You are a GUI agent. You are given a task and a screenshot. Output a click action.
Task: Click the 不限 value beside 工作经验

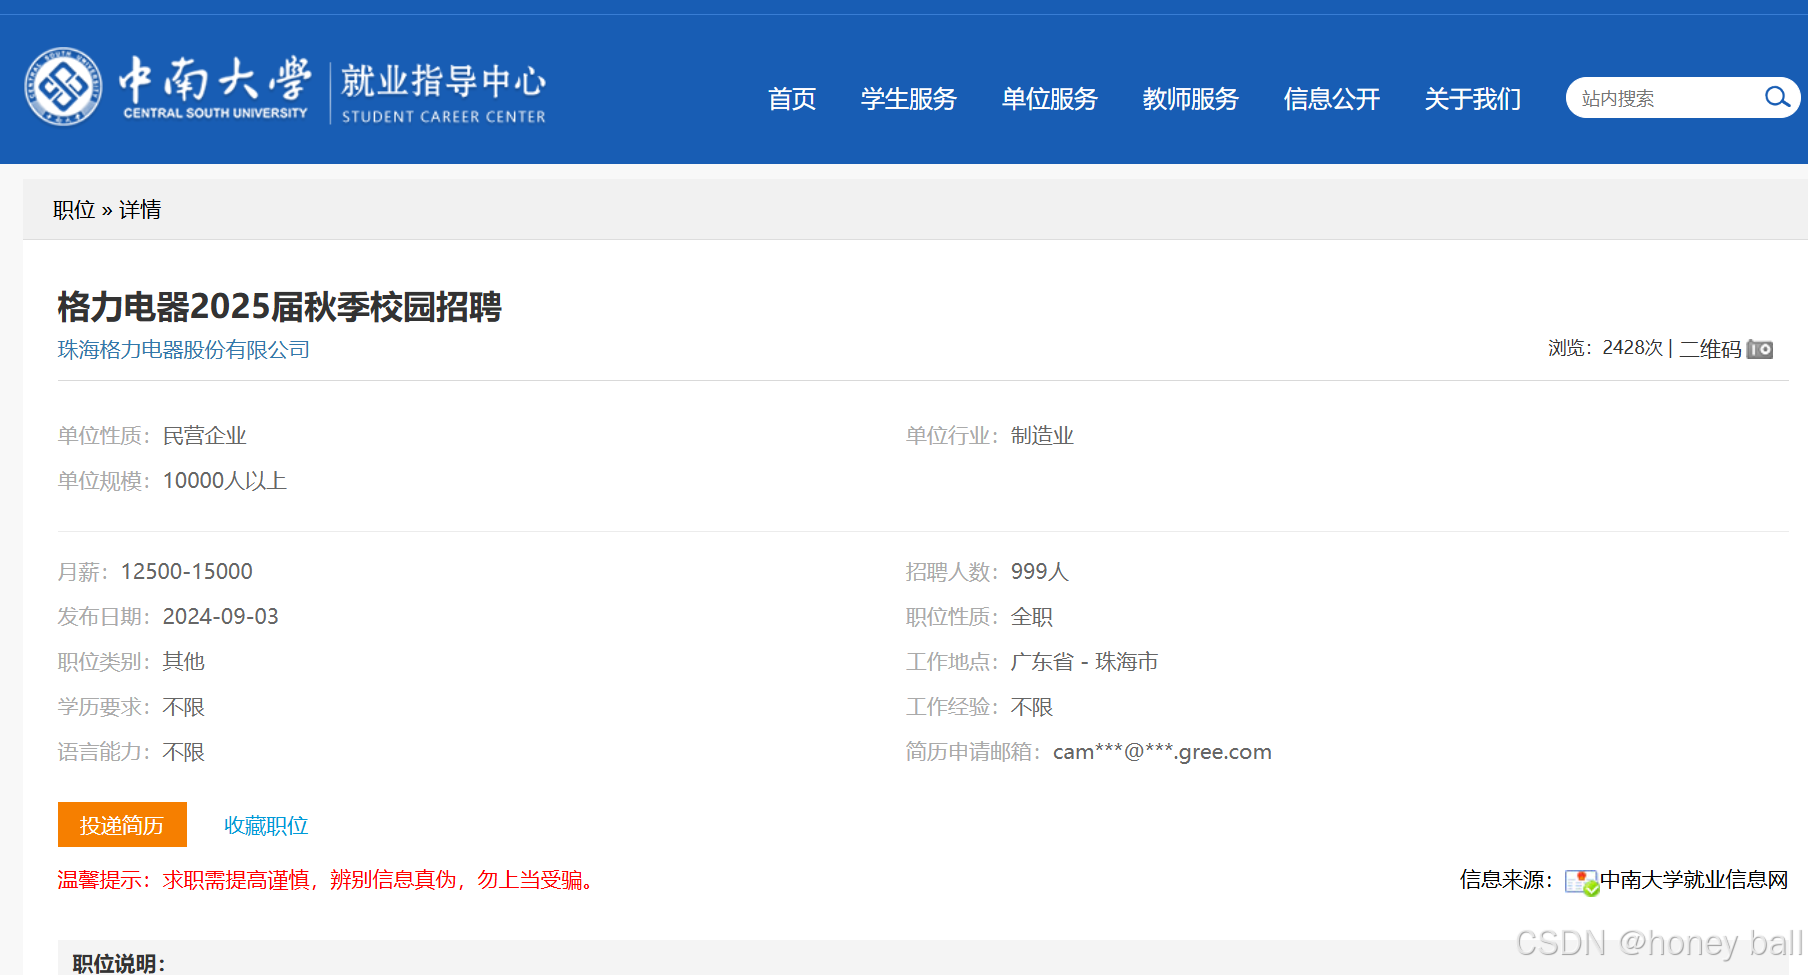click(x=1032, y=708)
